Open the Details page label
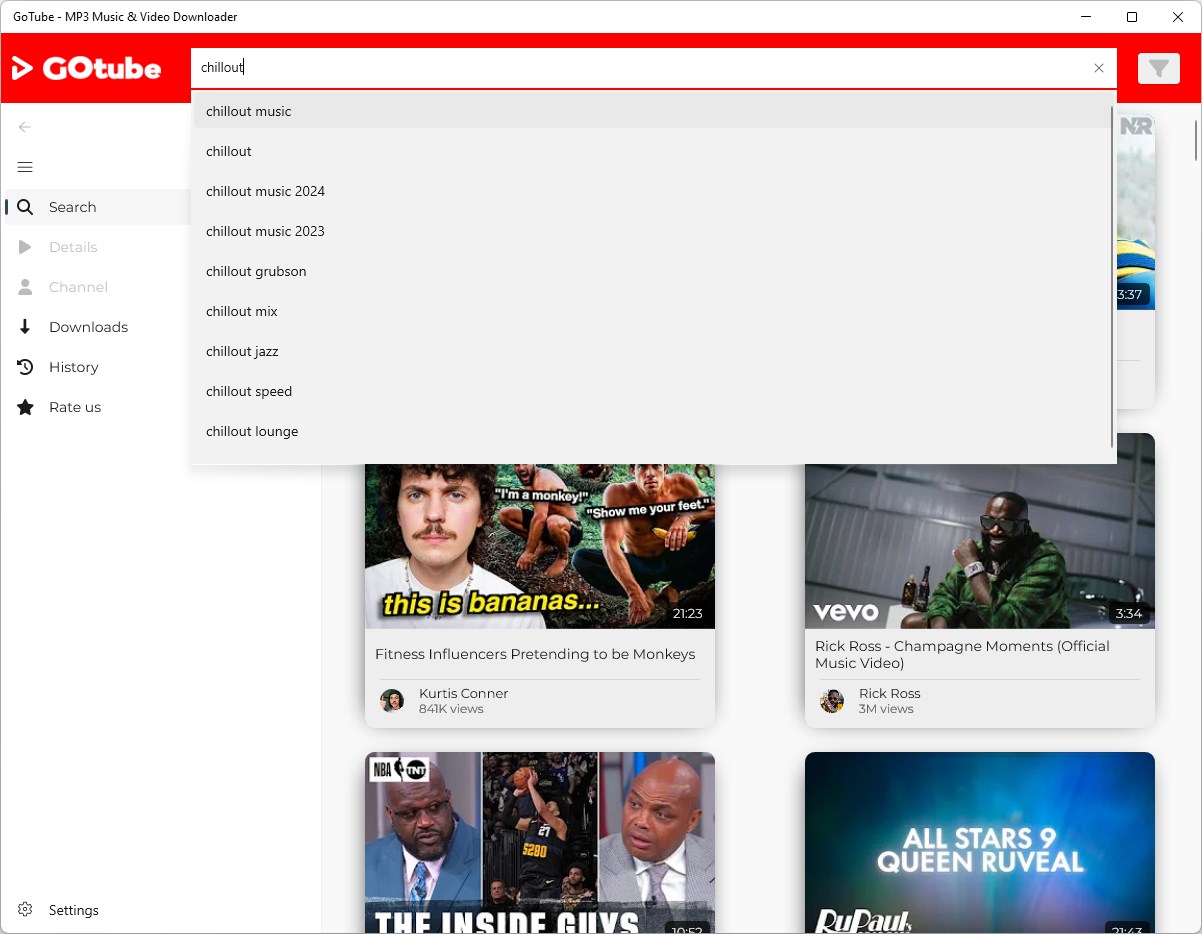The width and height of the screenshot is (1202, 934). 73,247
